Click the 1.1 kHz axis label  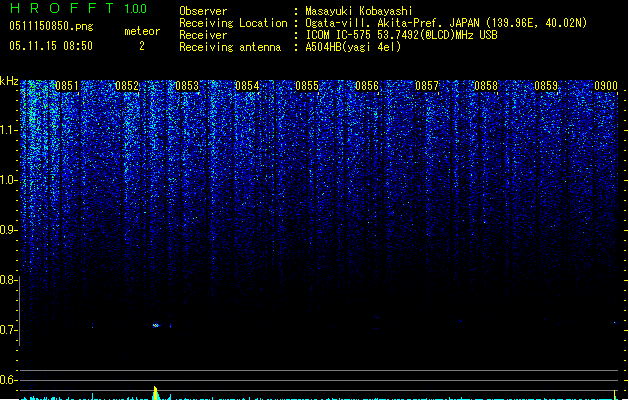pyautogui.click(x=8, y=130)
